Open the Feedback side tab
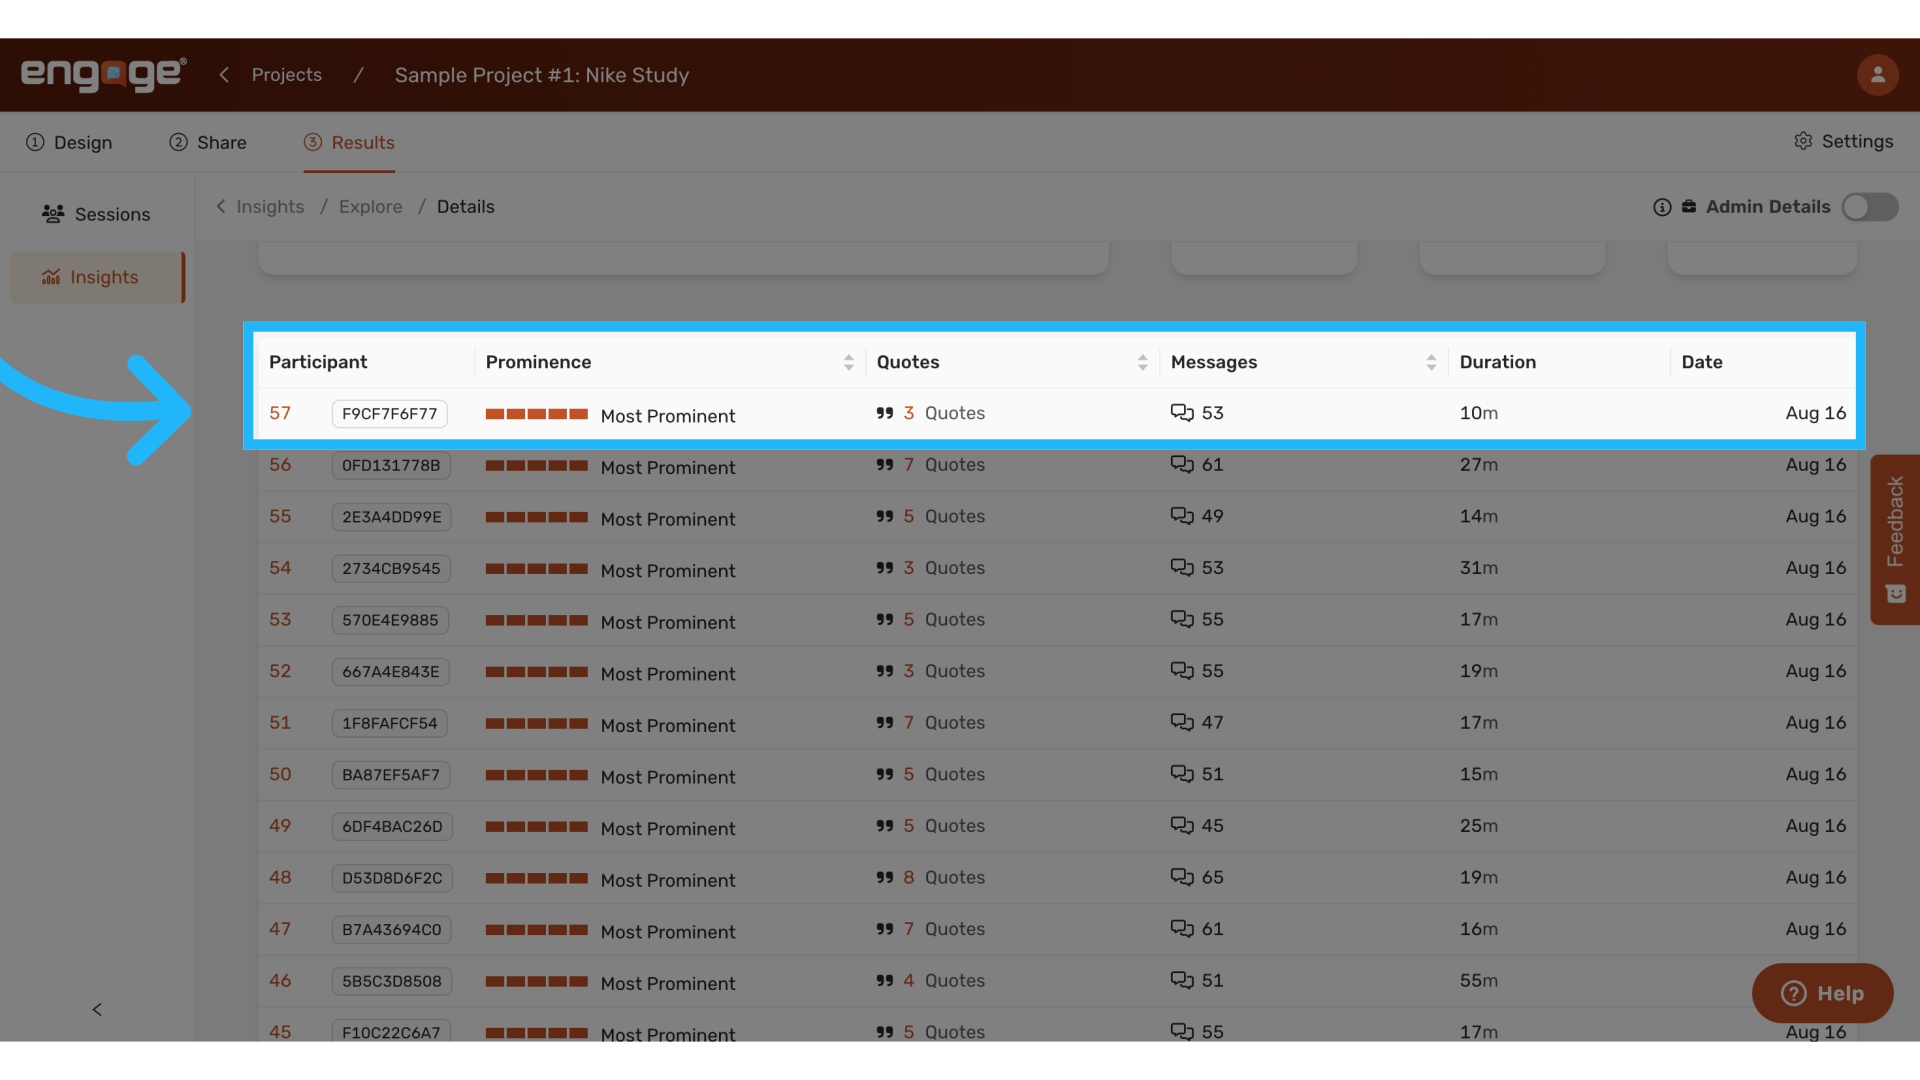Image resolution: width=1920 pixels, height=1080 pixels. pos(1894,540)
